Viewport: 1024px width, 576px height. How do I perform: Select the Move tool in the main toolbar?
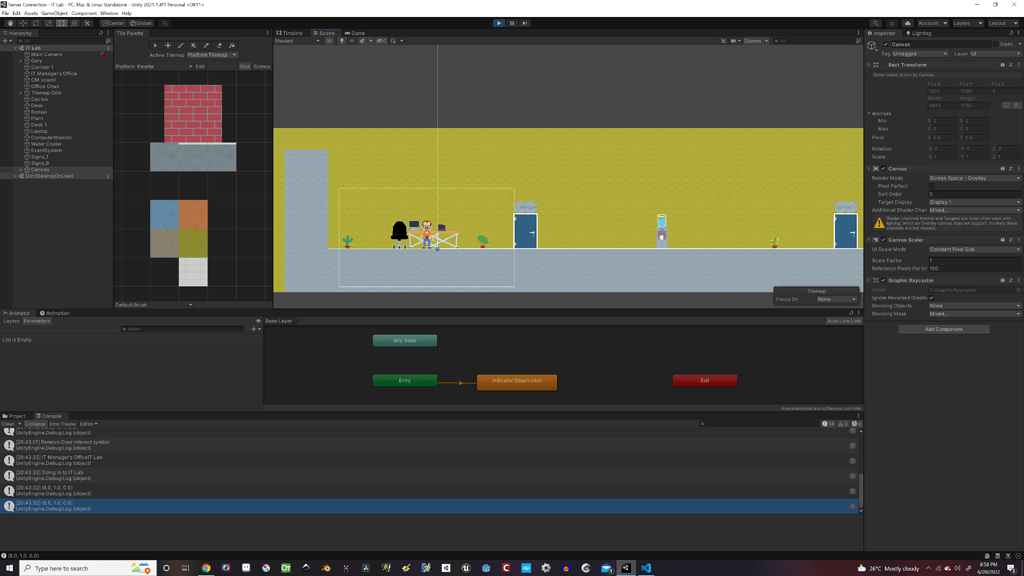[x=23, y=23]
